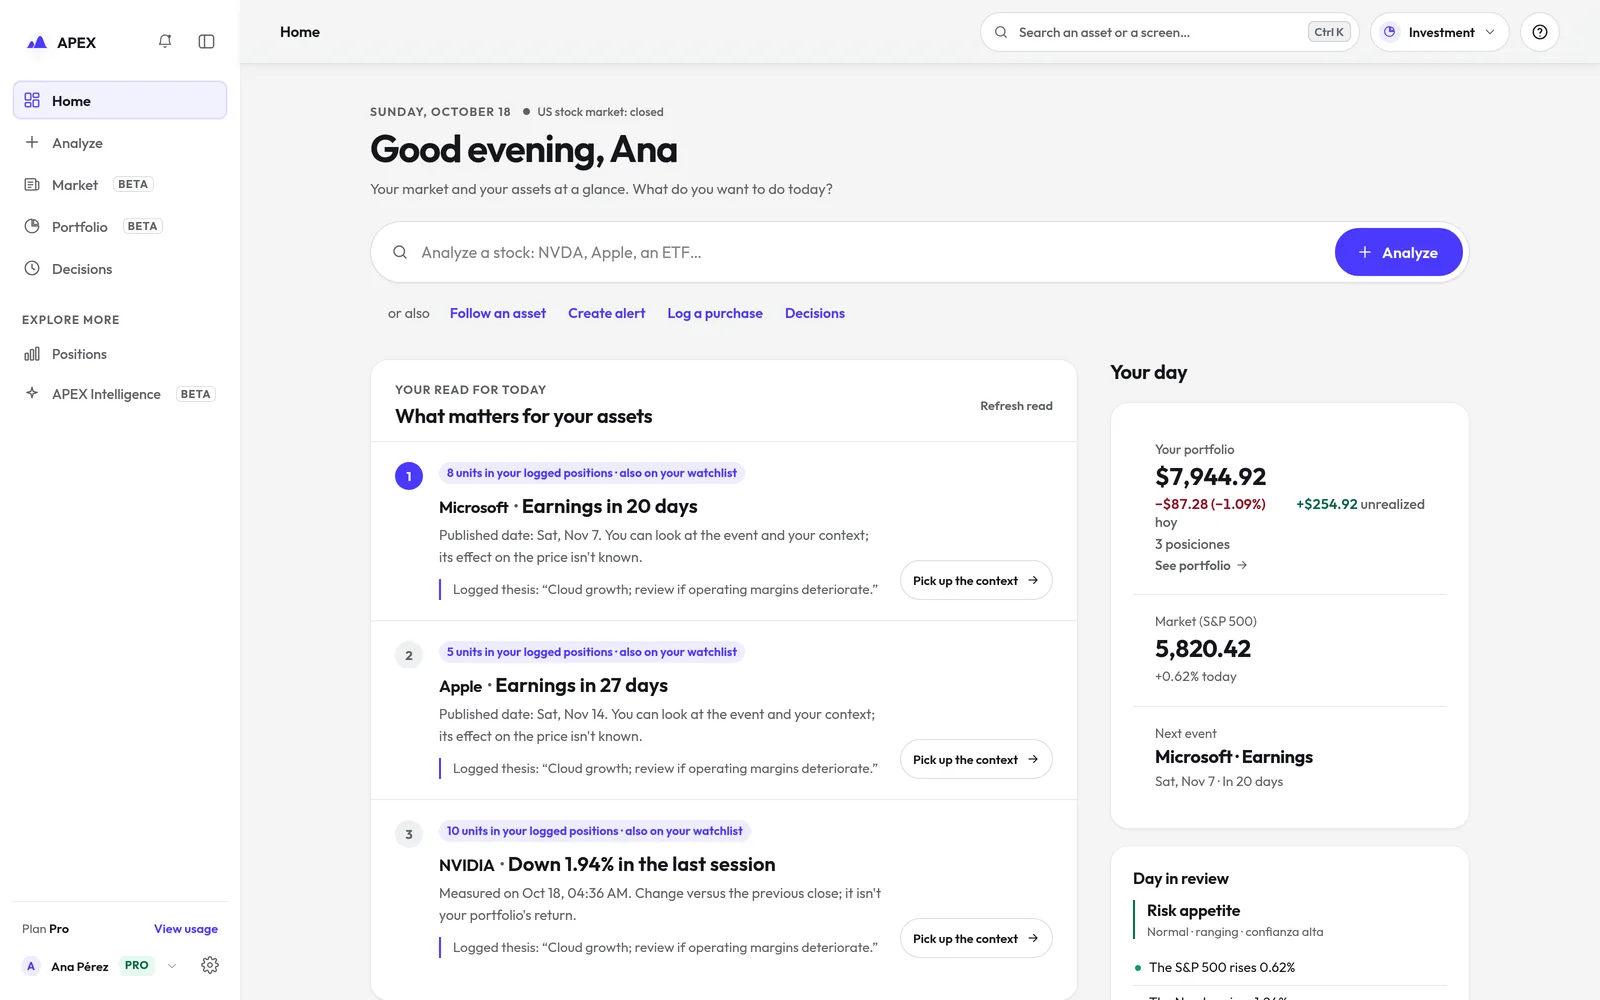
Task: Click the Create alert link
Action: (607, 313)
